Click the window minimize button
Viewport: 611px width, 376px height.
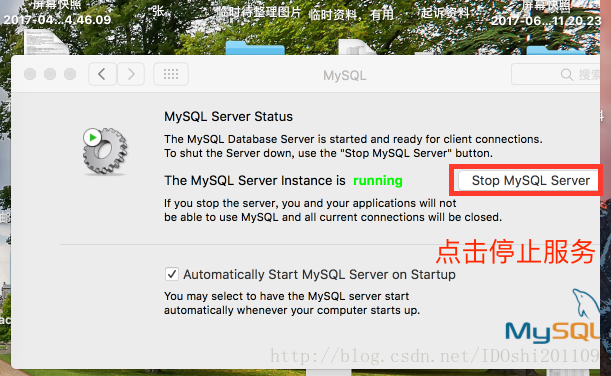(50, 74)
